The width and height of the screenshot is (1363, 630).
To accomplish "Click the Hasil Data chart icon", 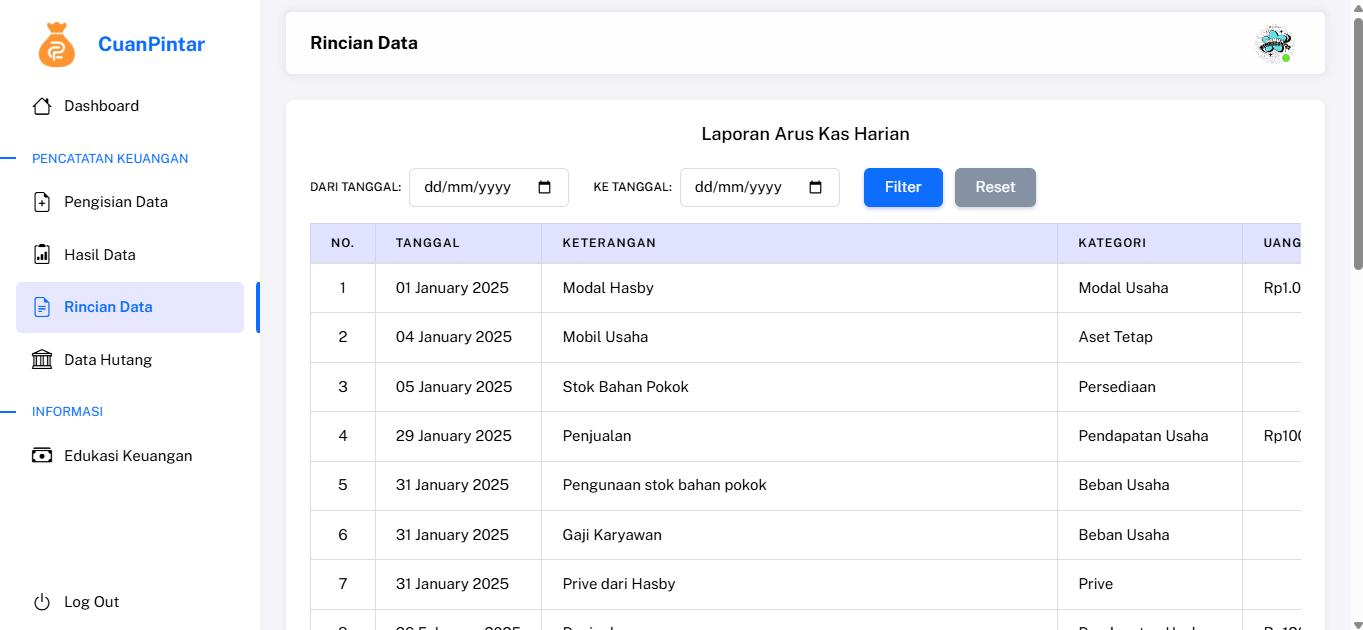I will (42, 254).
